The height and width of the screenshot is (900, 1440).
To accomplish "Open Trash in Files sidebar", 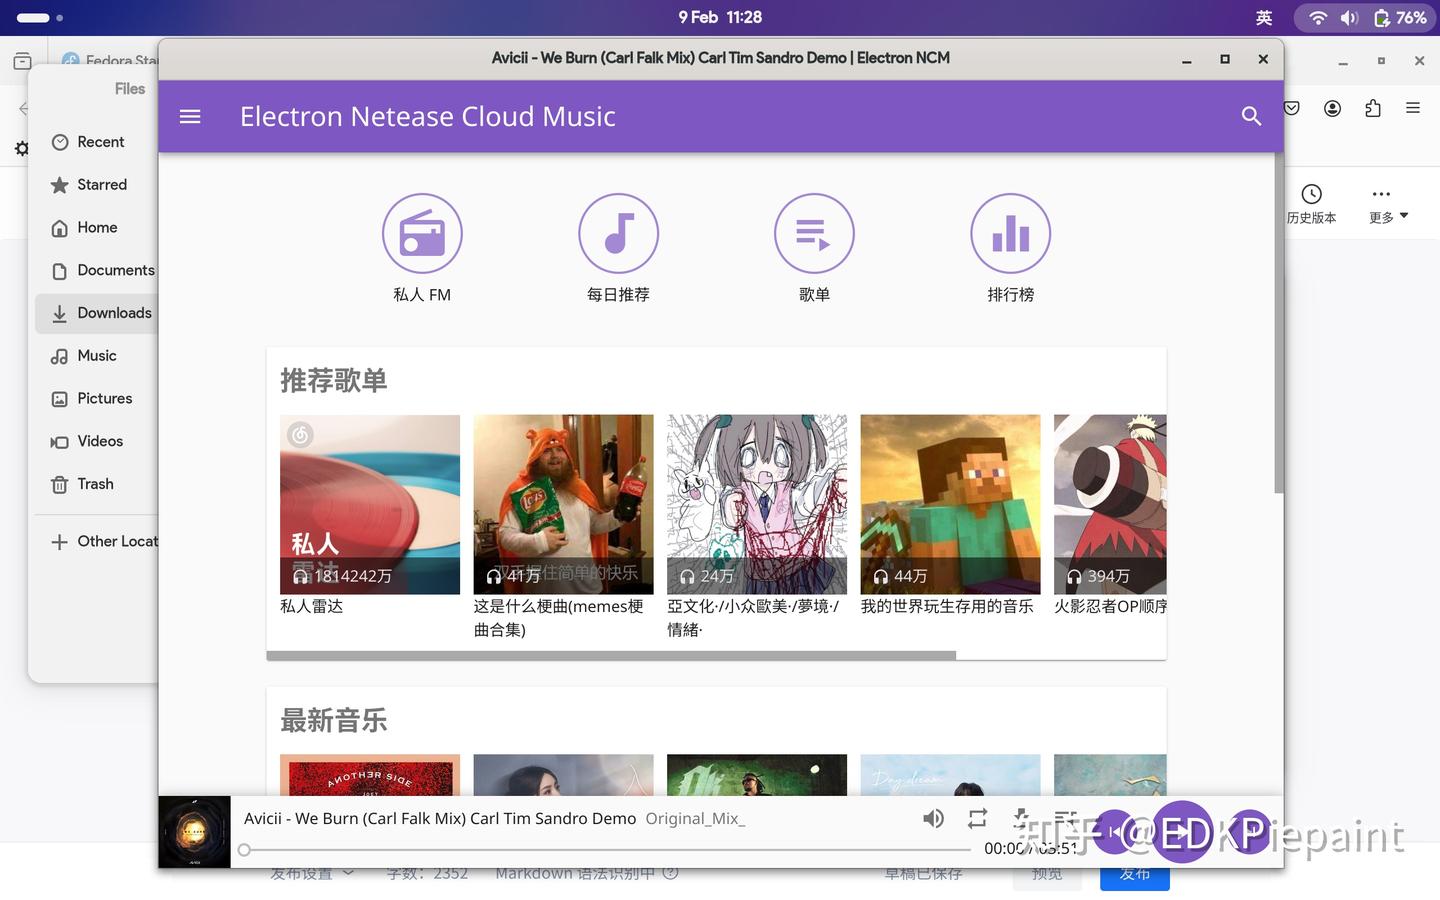I will click(x=96, y=484).
